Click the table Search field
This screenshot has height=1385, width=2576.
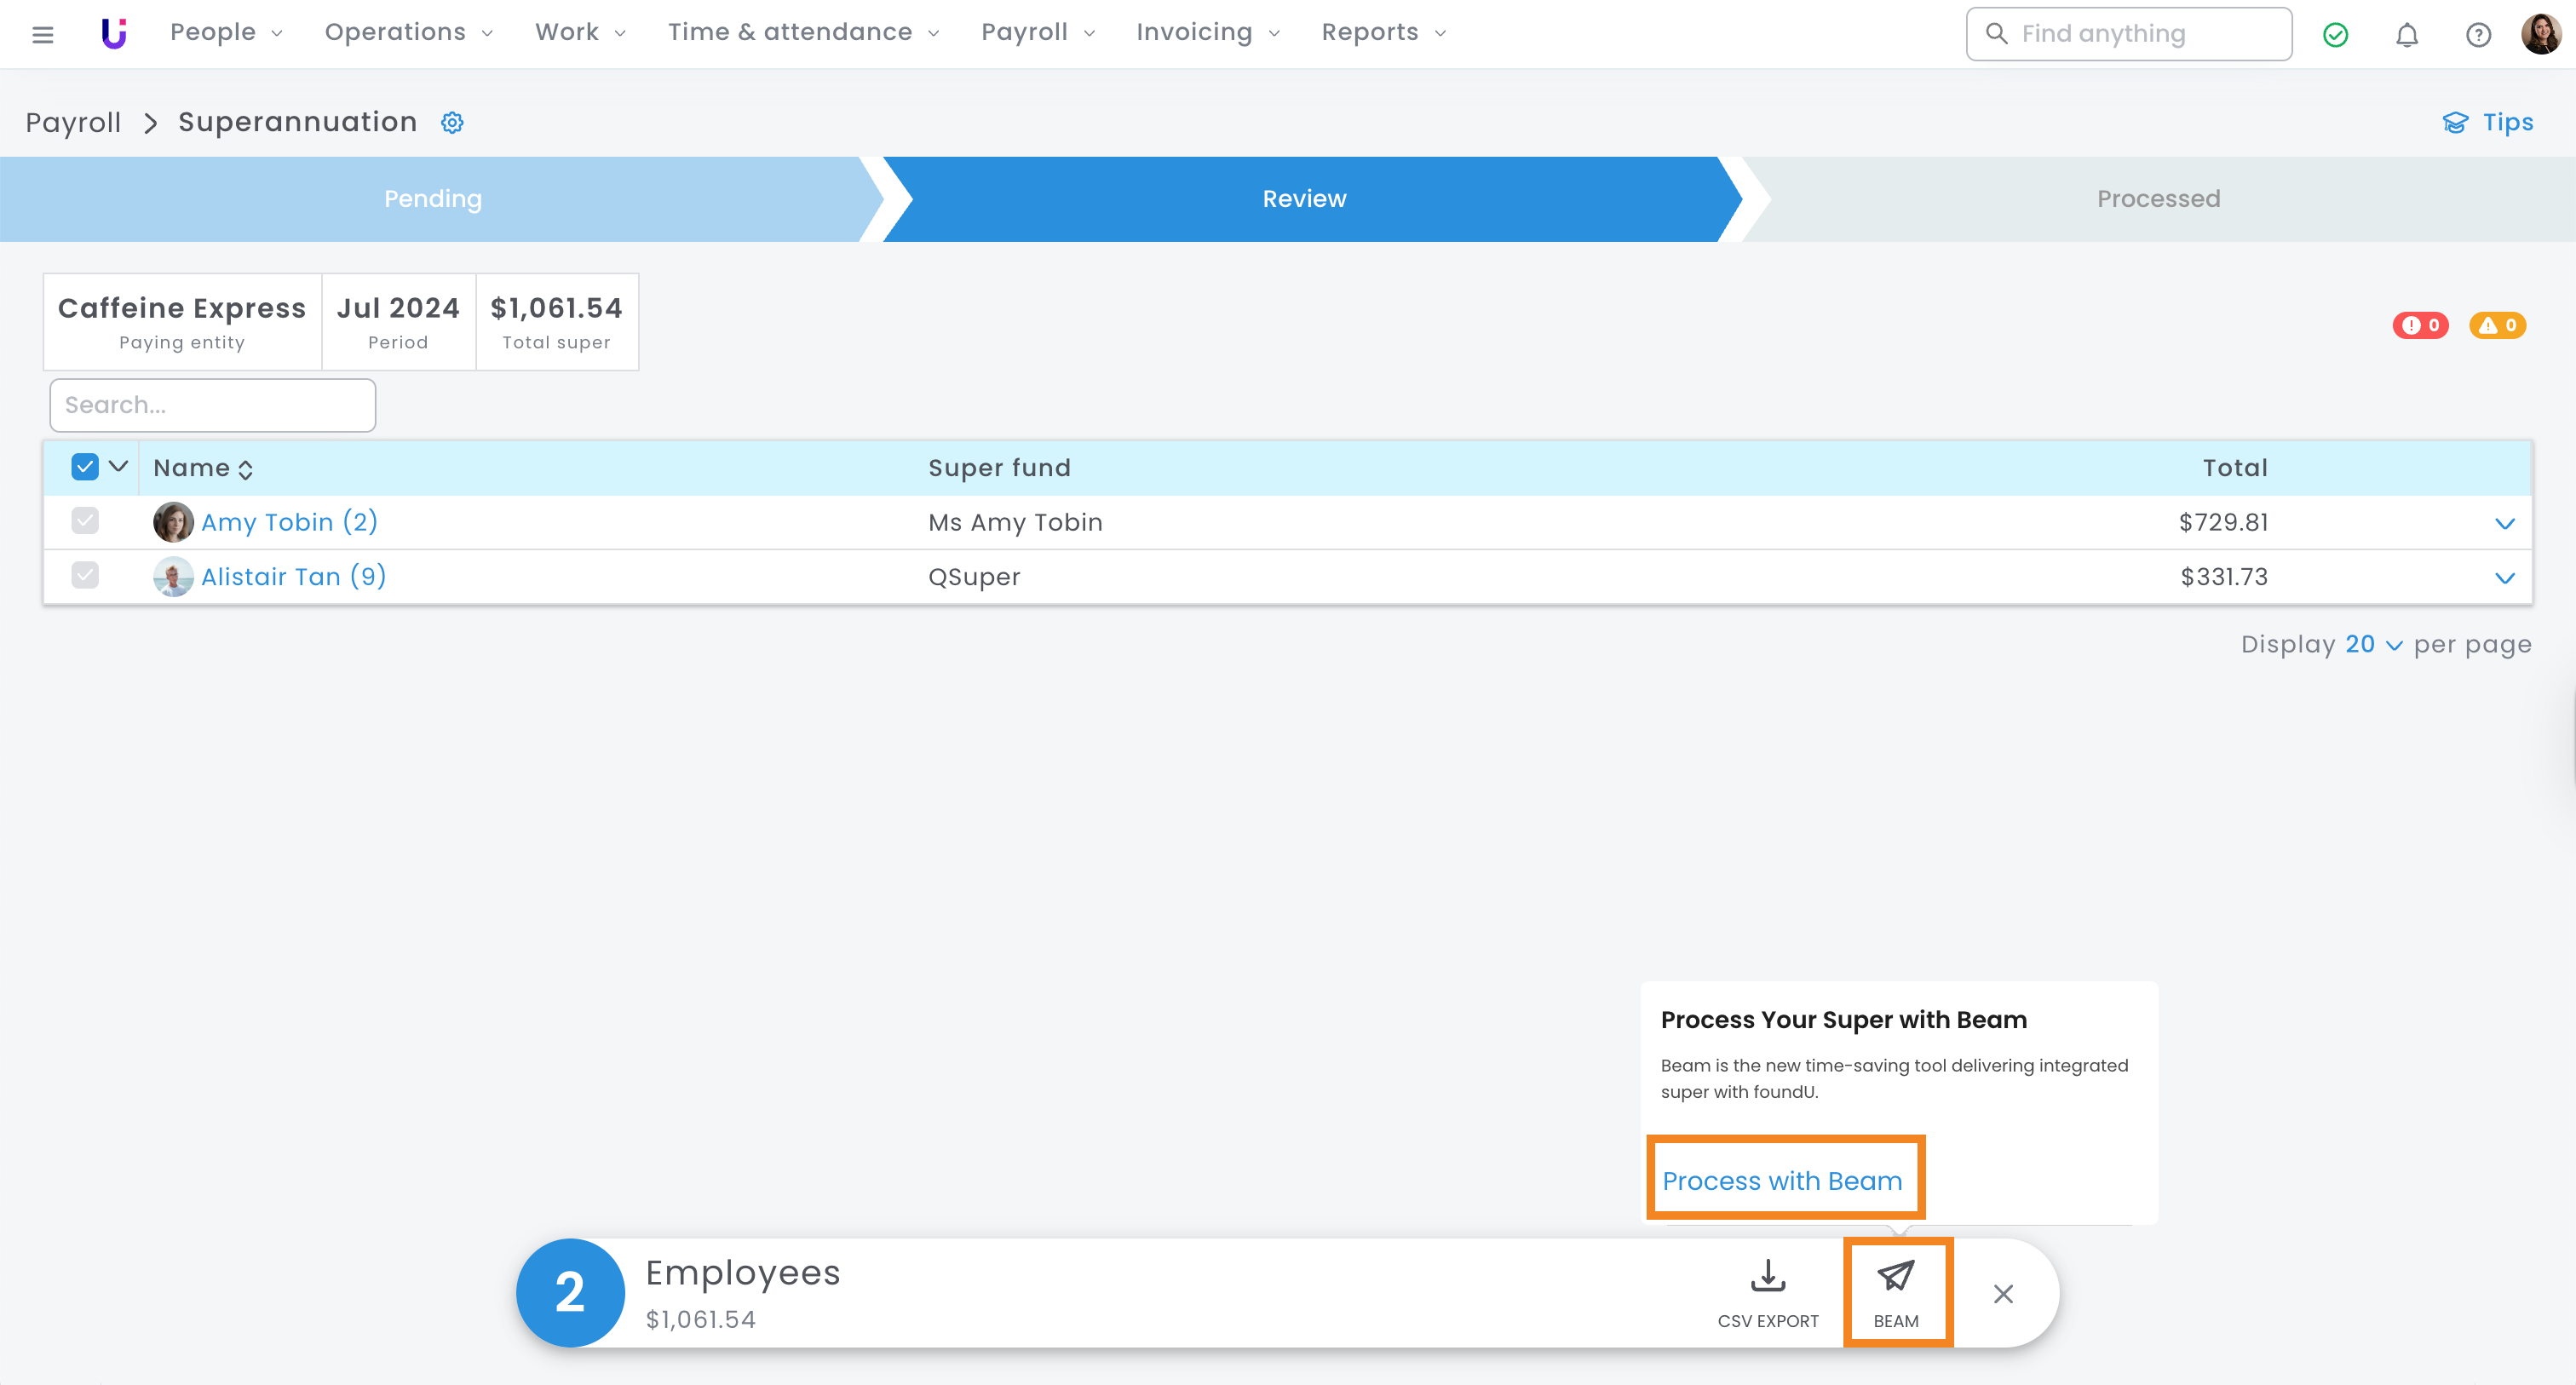212,405
